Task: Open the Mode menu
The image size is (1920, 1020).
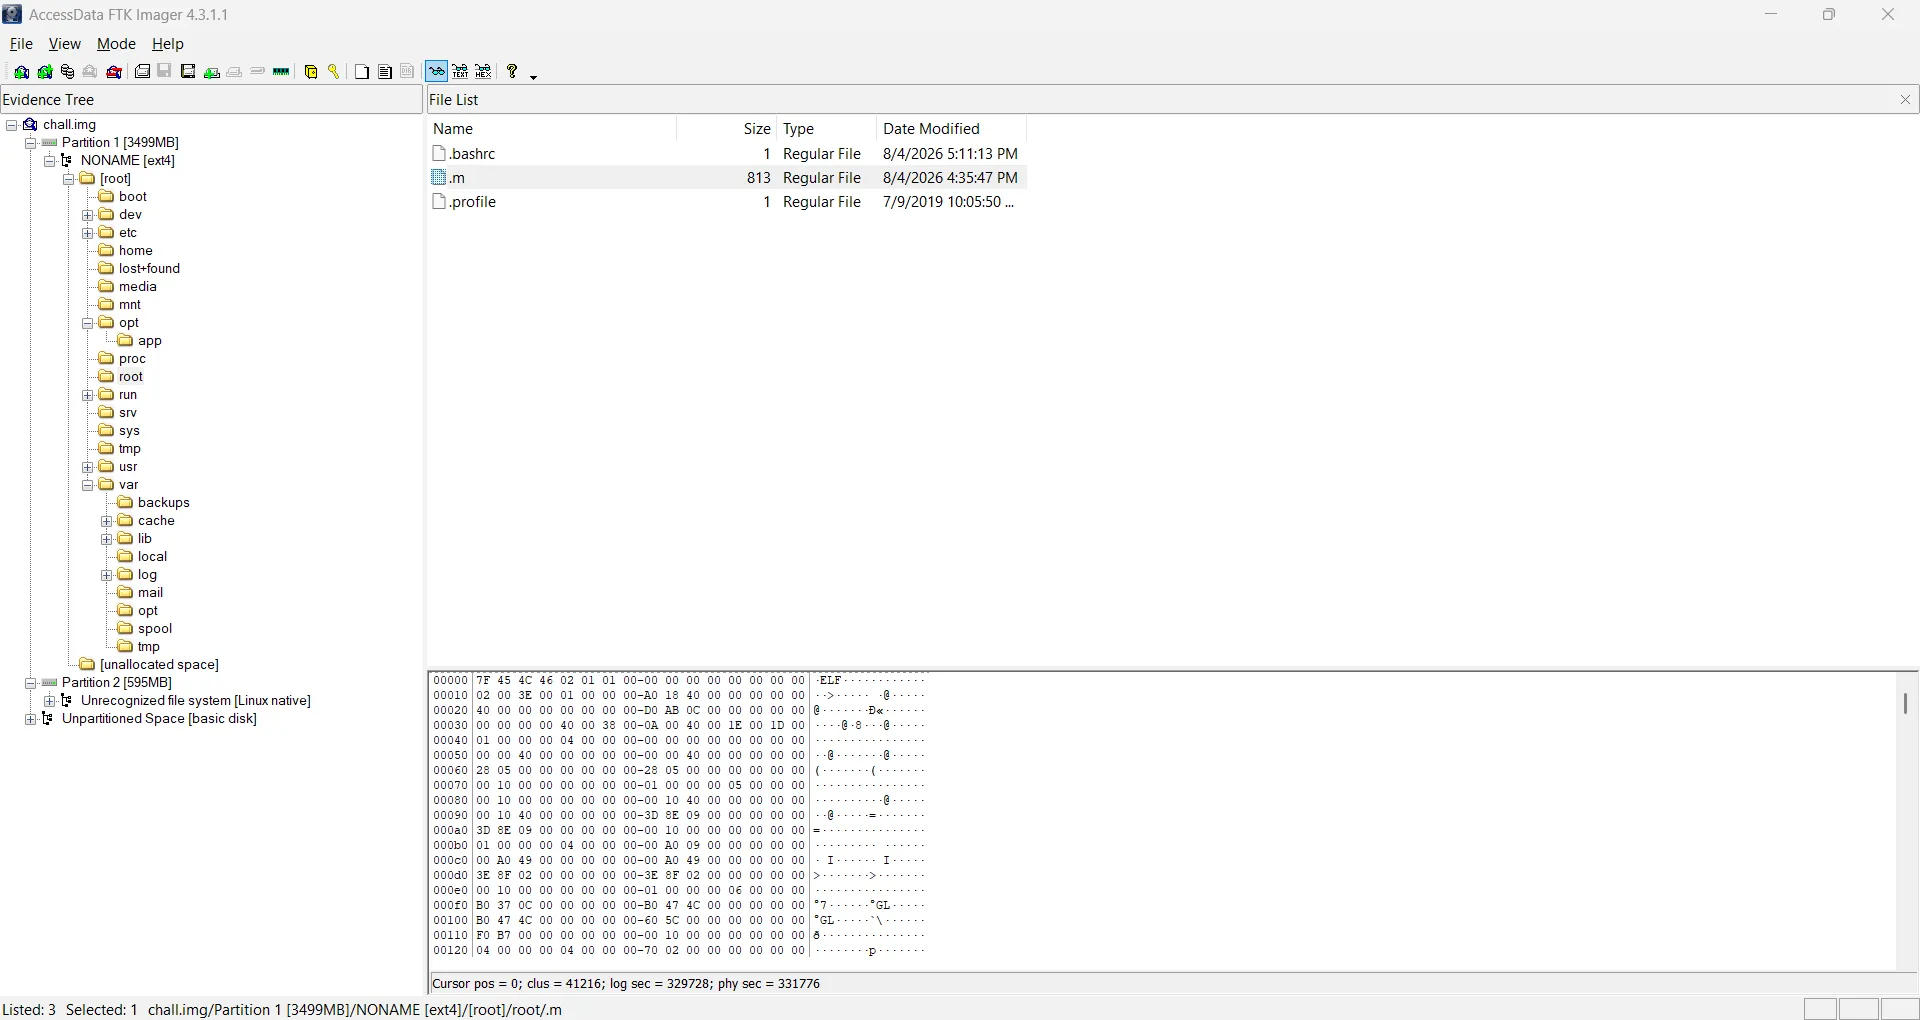Action: (116, 44)
